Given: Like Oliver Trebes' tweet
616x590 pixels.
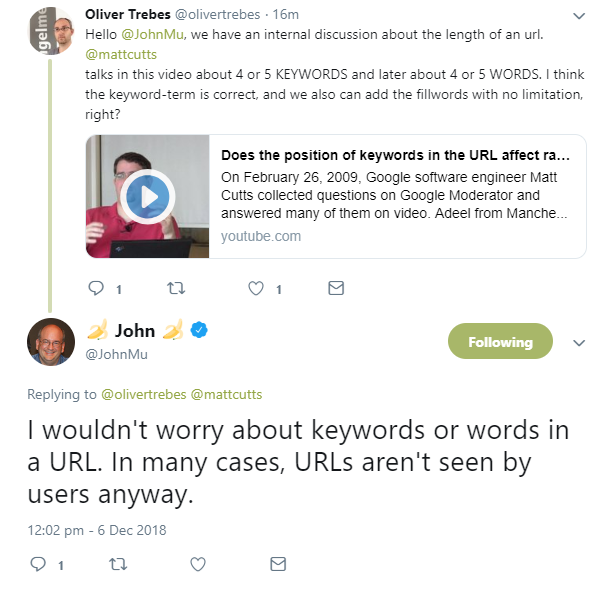Looking at the screenshot, I should pos(256,288).
